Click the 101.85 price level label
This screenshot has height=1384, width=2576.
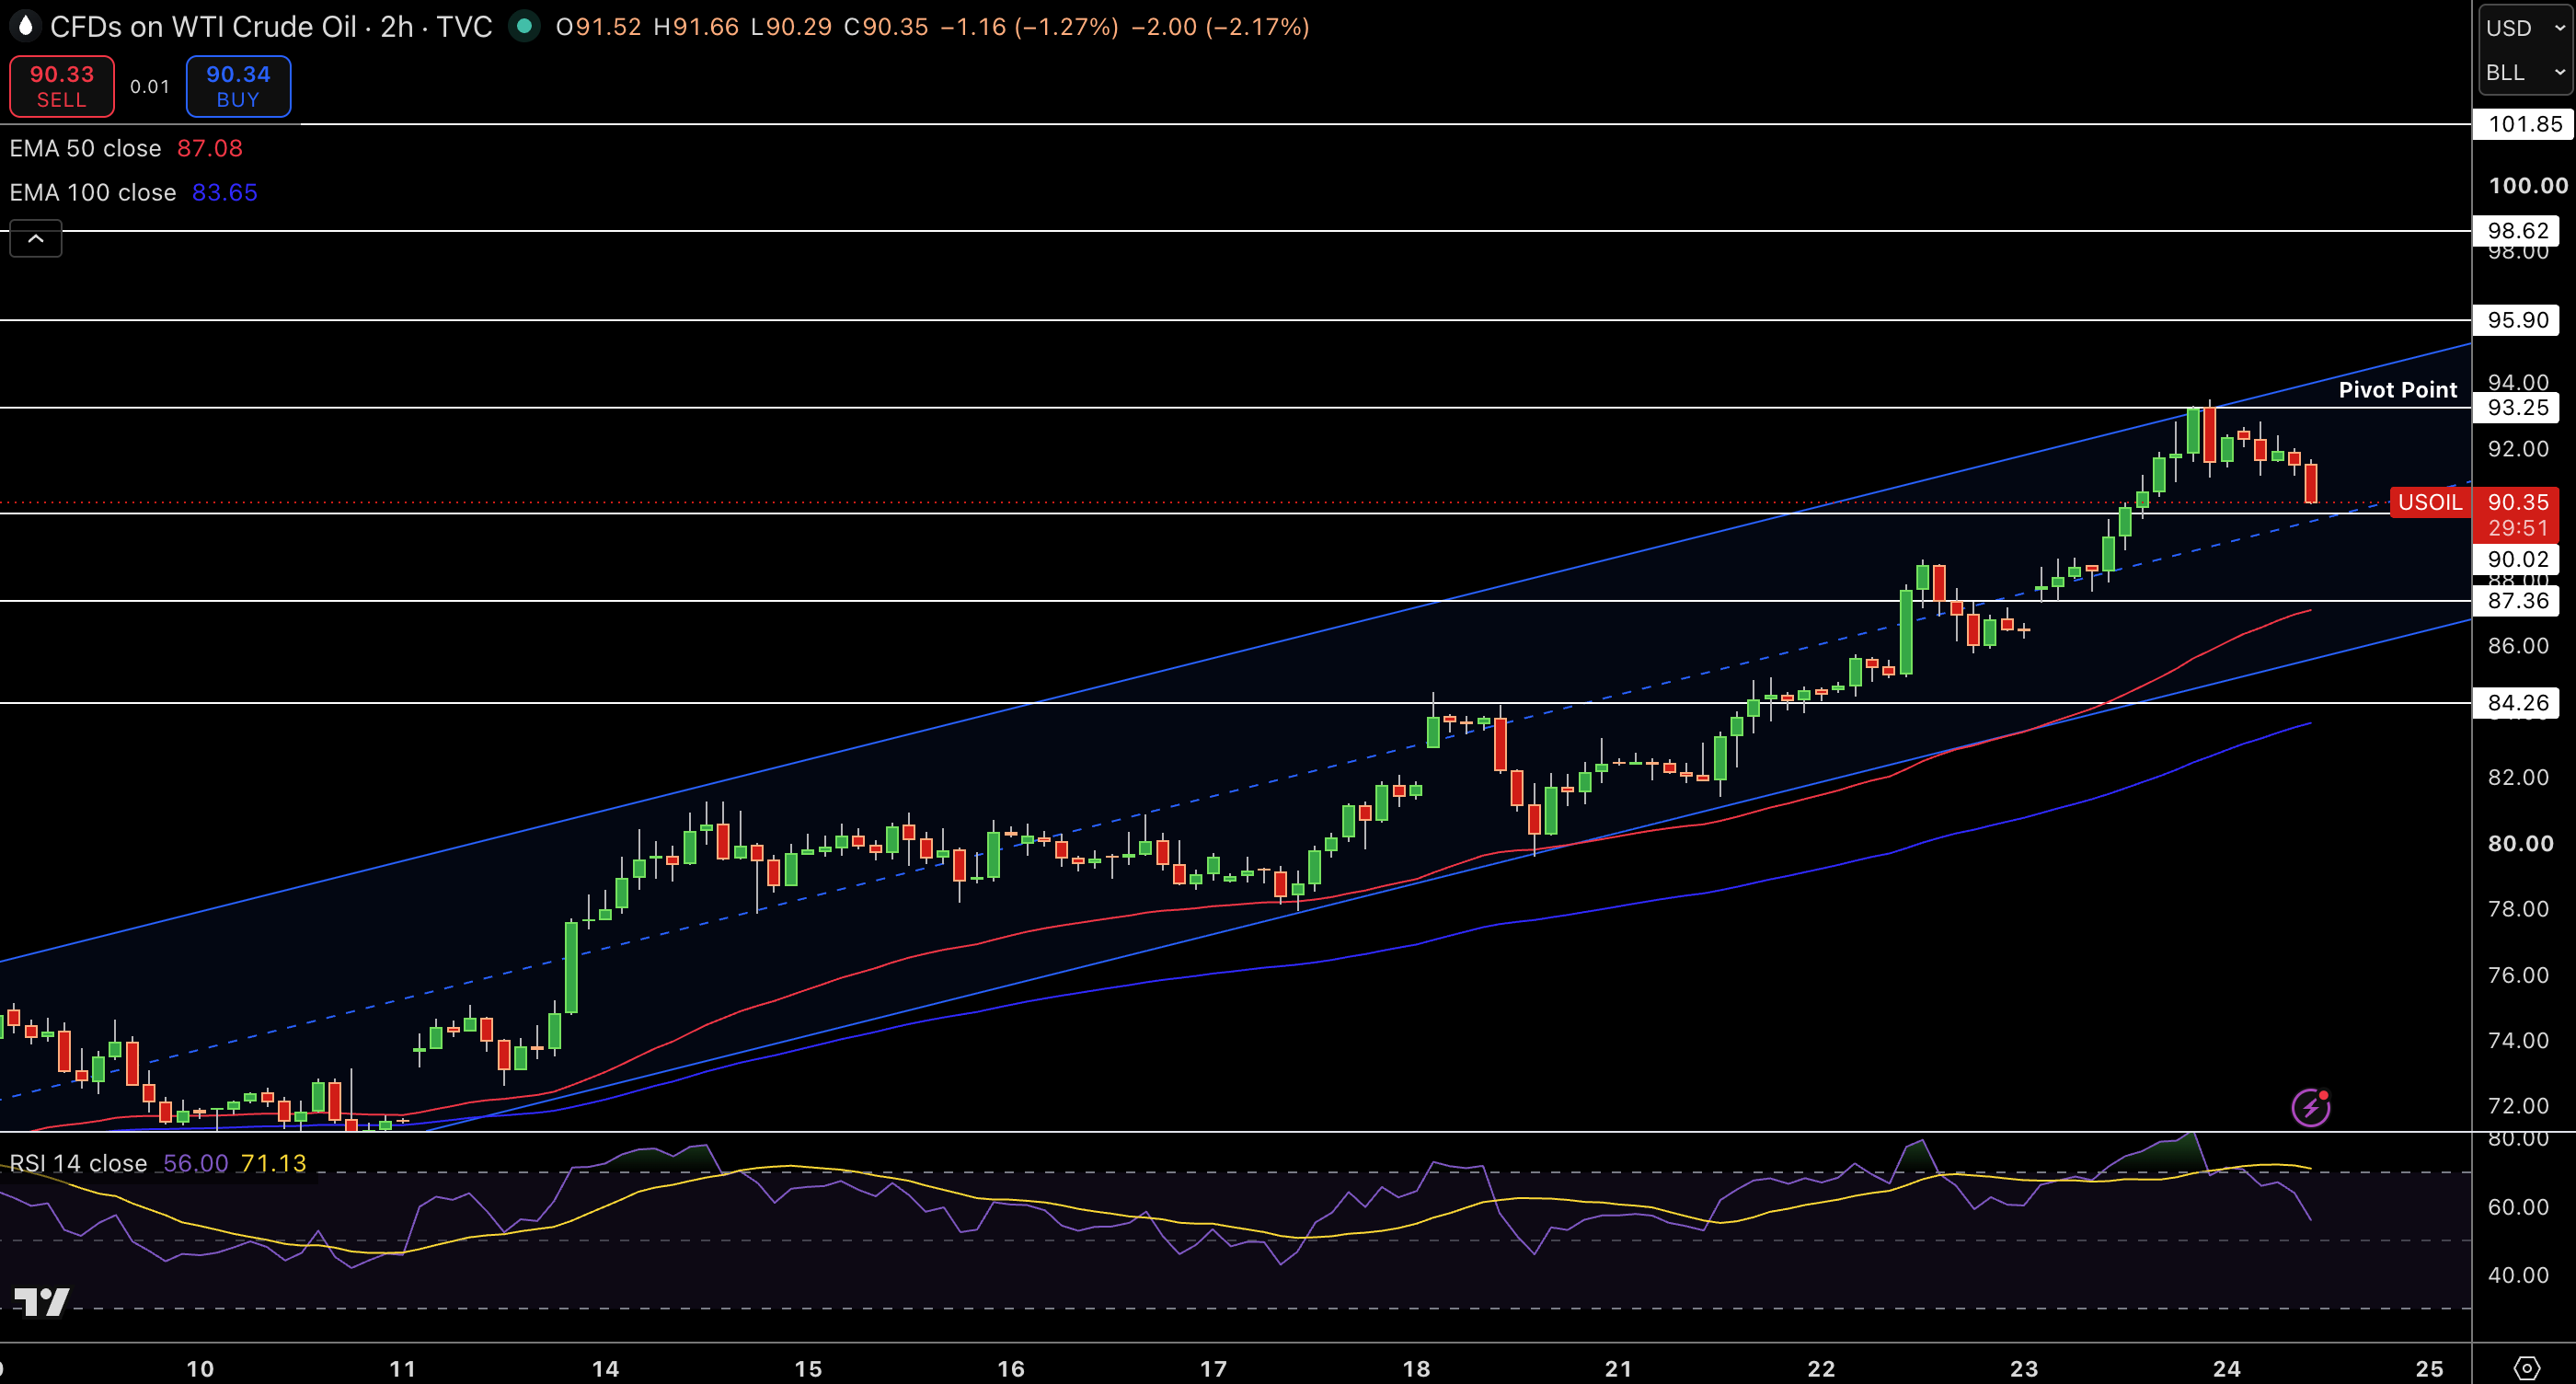click(2524, 124)
